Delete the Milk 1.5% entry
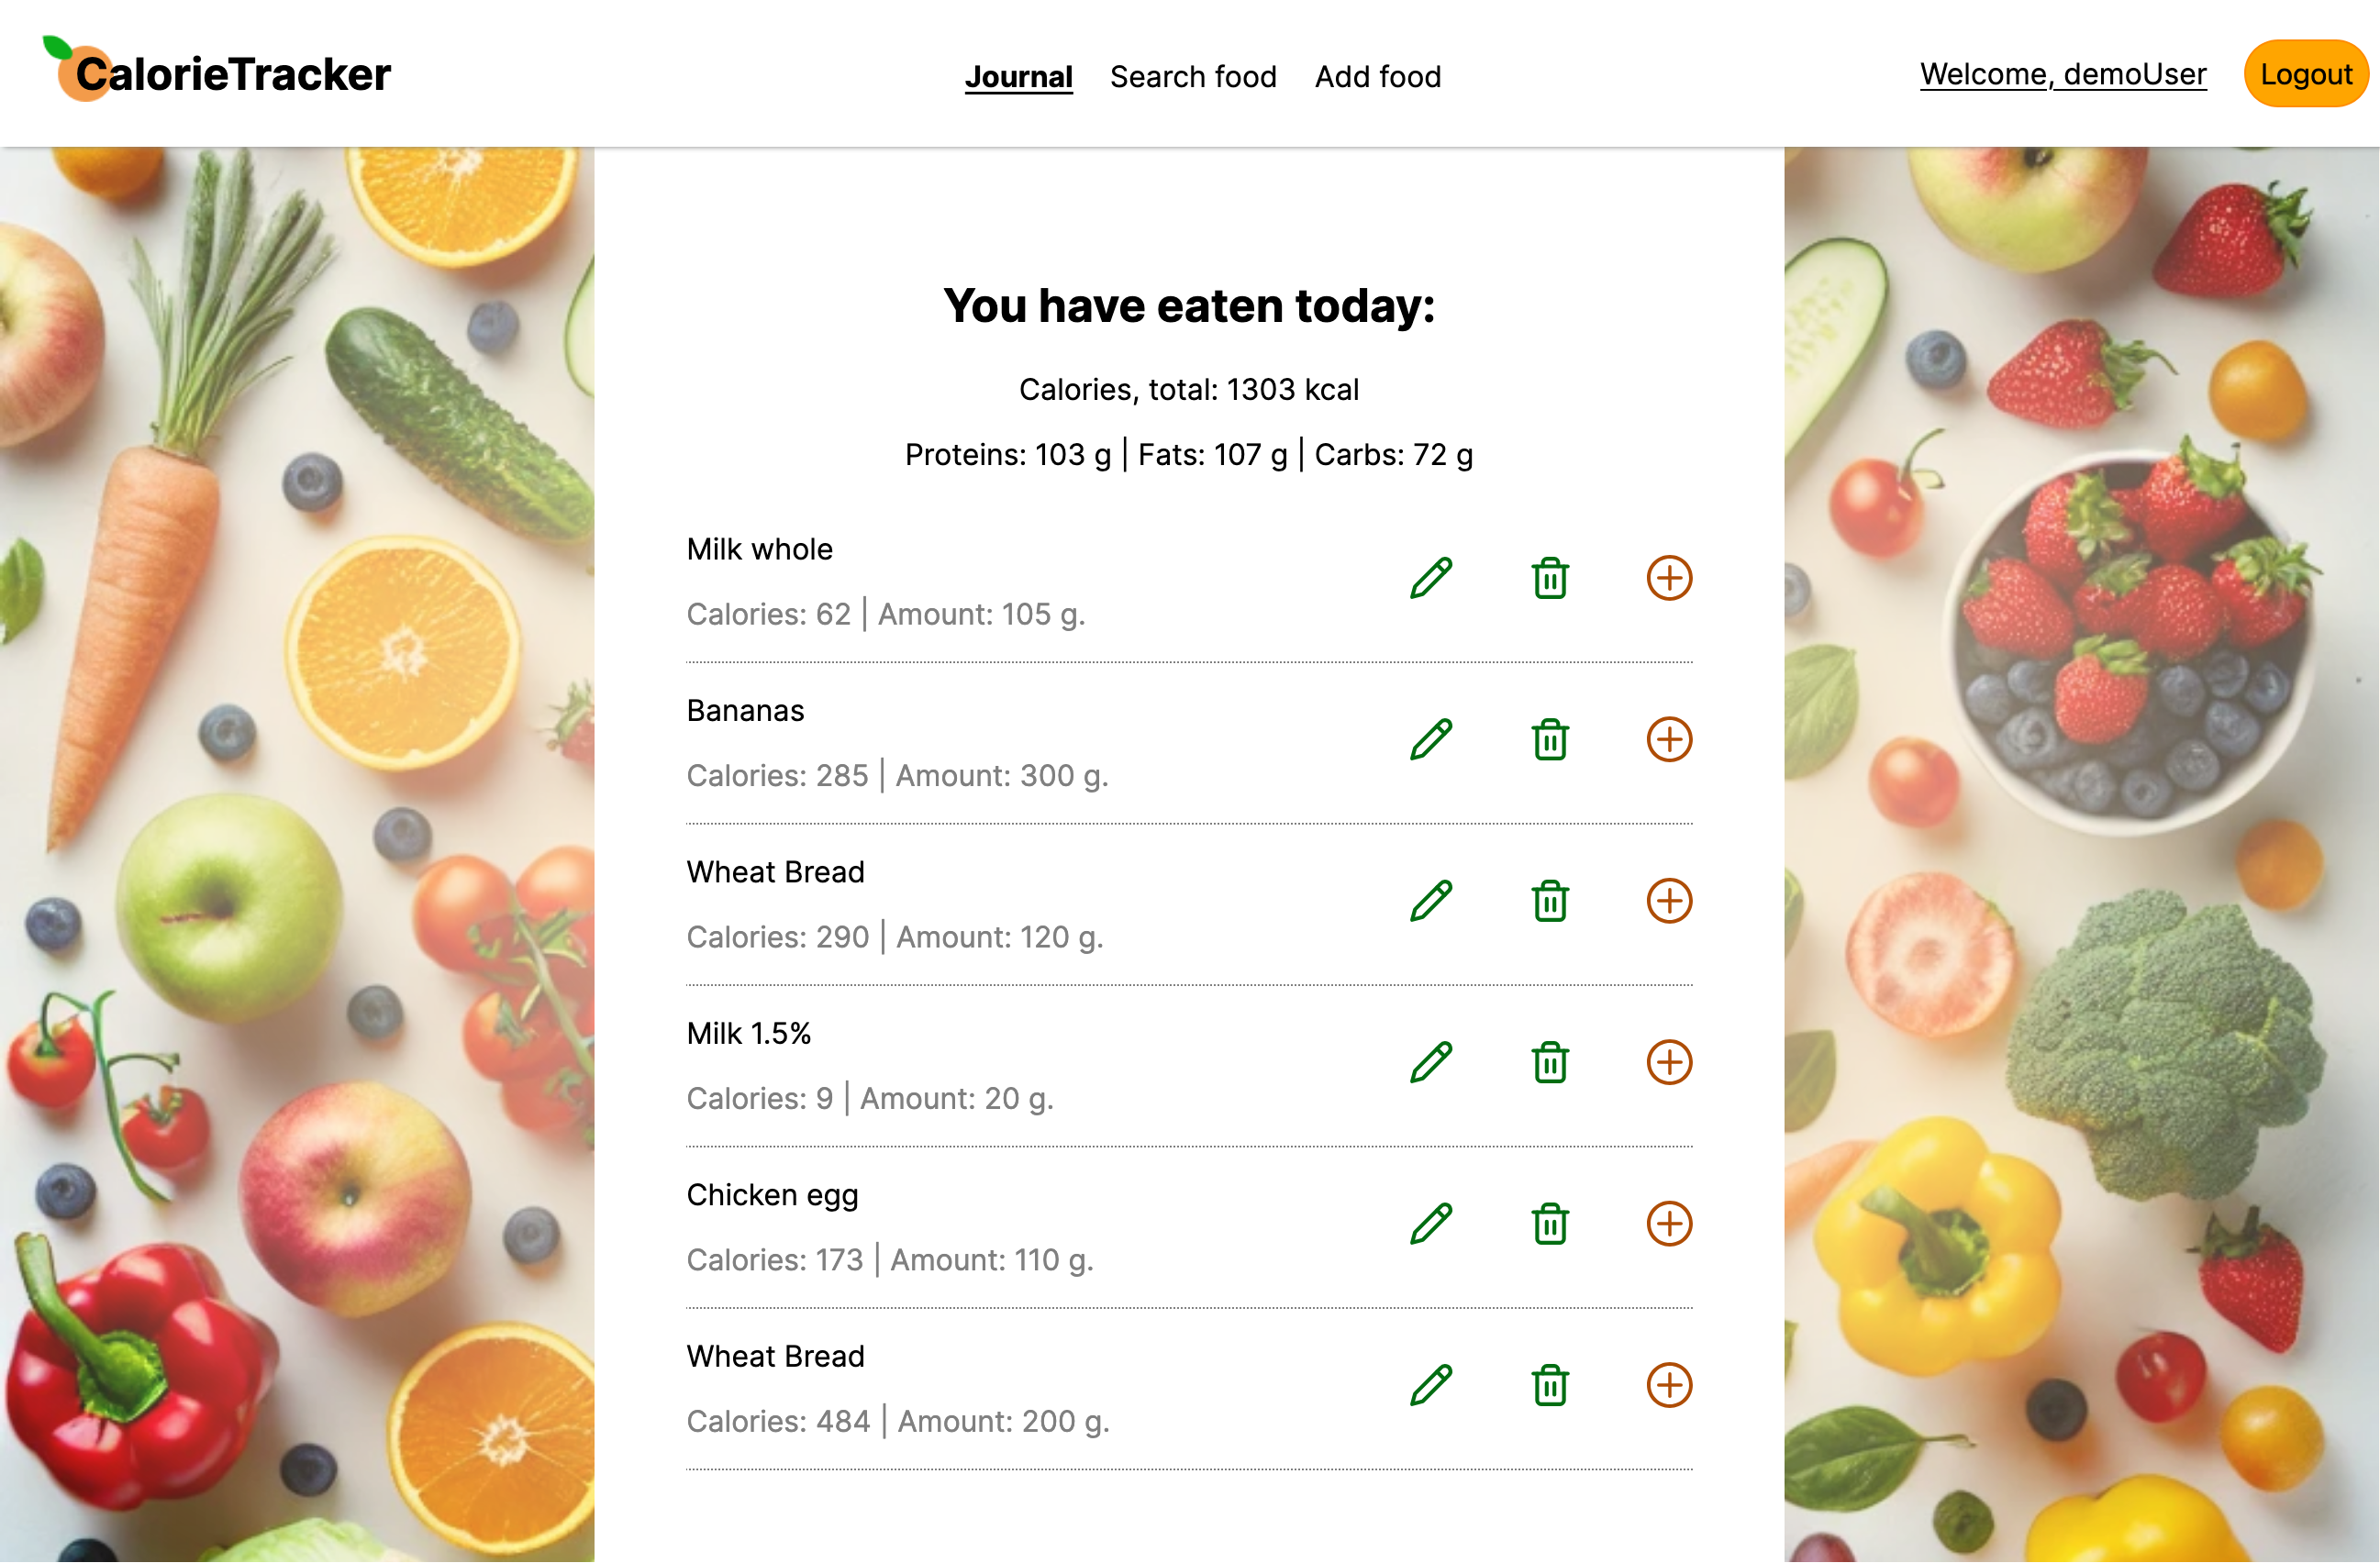The image size is (2380, 1563). click(1550, 1062)
